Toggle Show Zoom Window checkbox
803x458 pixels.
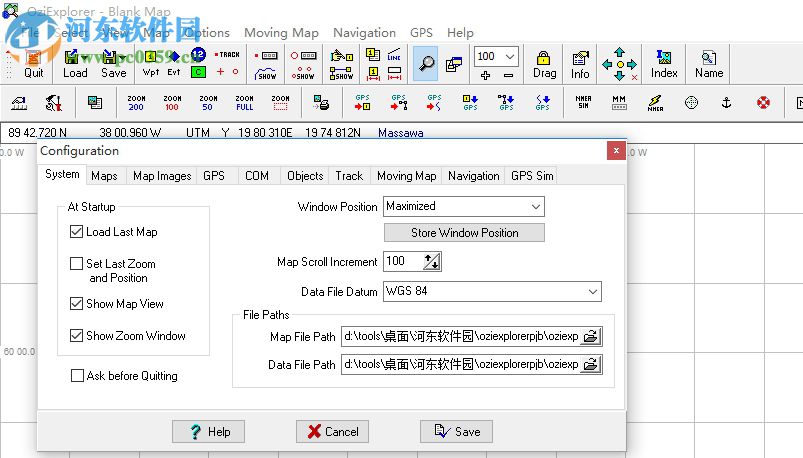coord(76,336)
